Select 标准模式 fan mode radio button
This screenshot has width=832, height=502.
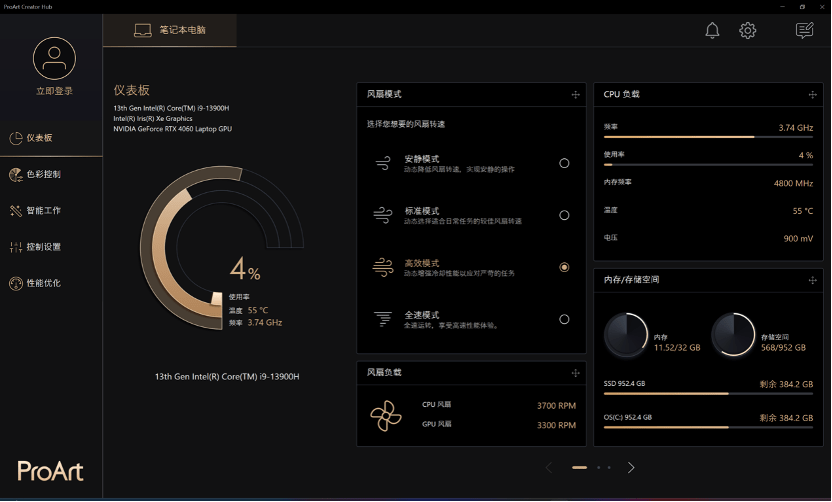564,215
